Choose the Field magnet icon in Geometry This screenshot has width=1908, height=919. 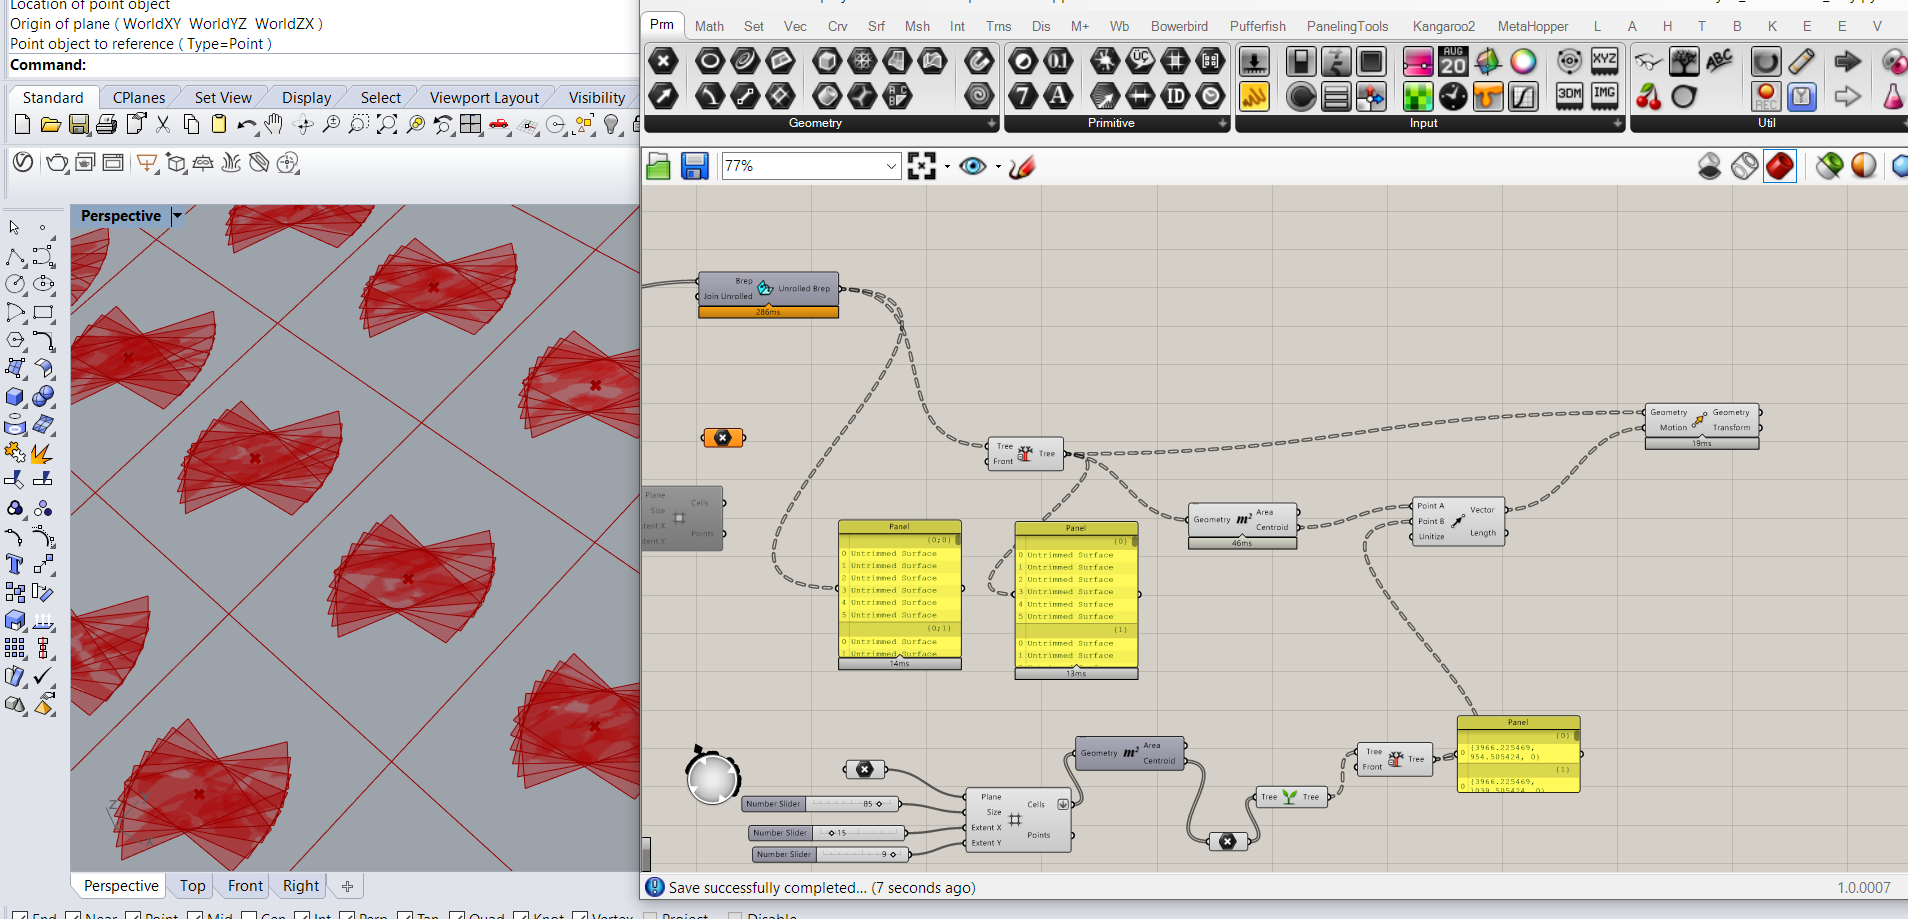pos(979,61)
